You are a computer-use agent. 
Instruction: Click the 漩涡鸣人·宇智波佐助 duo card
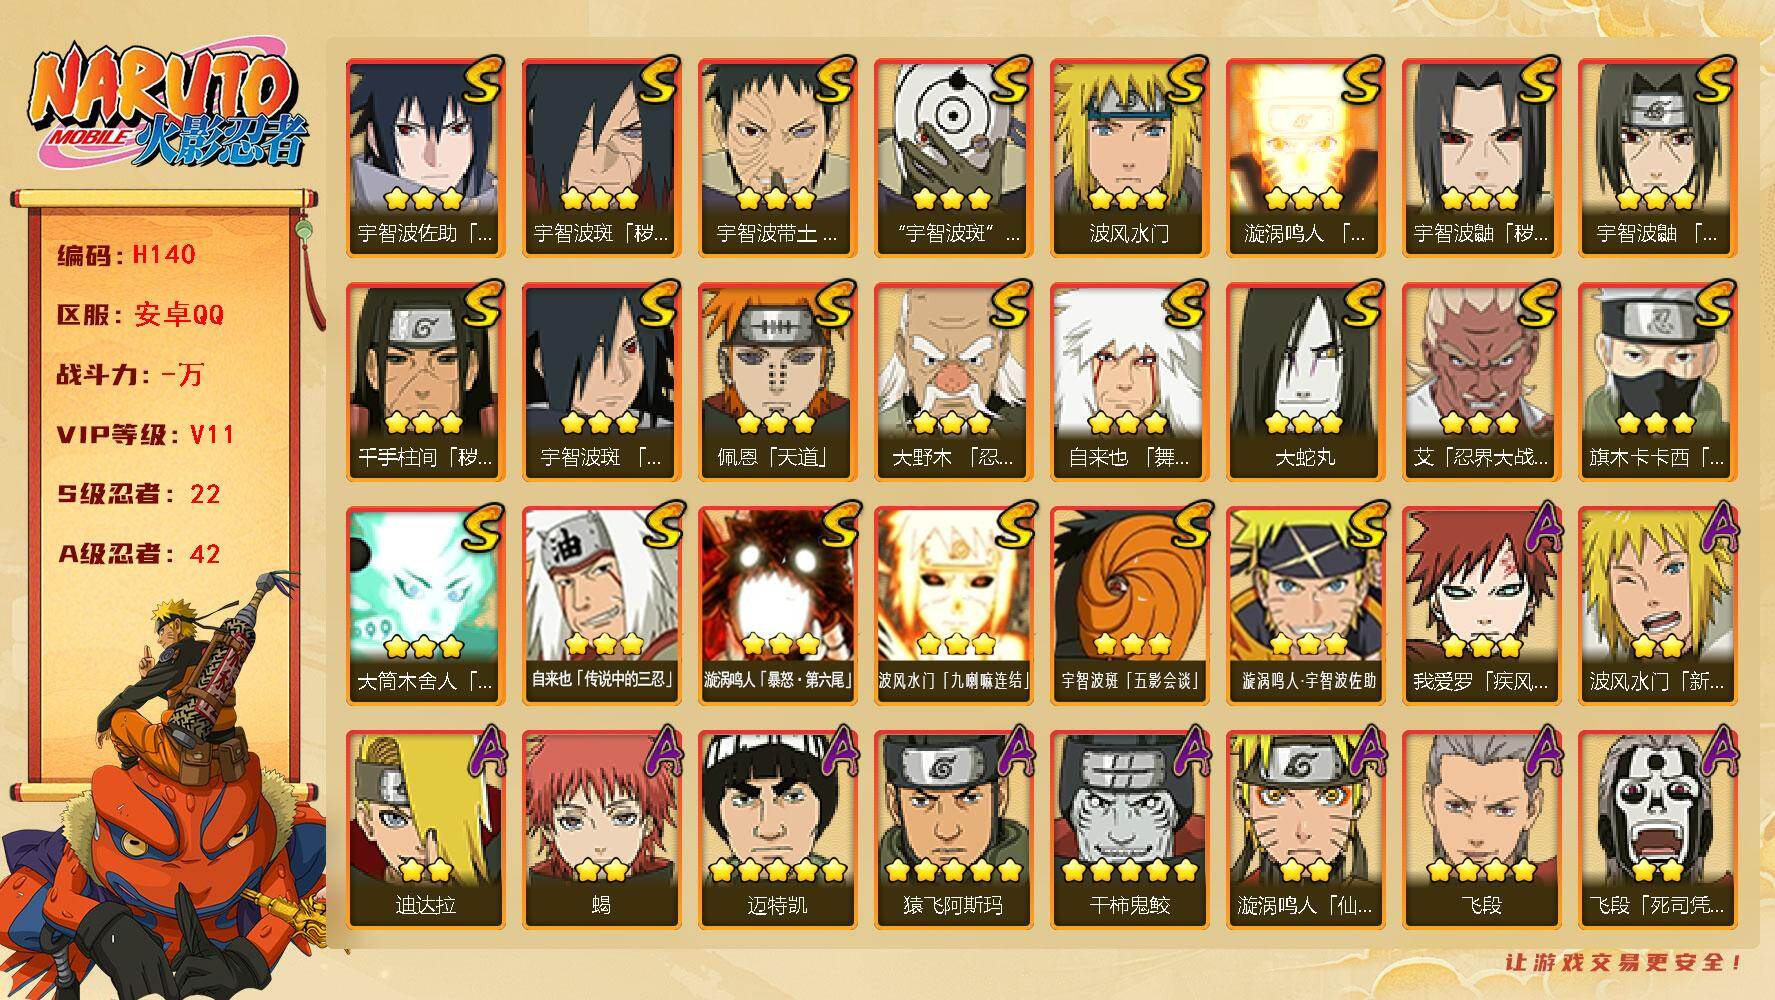point(1305,605)
